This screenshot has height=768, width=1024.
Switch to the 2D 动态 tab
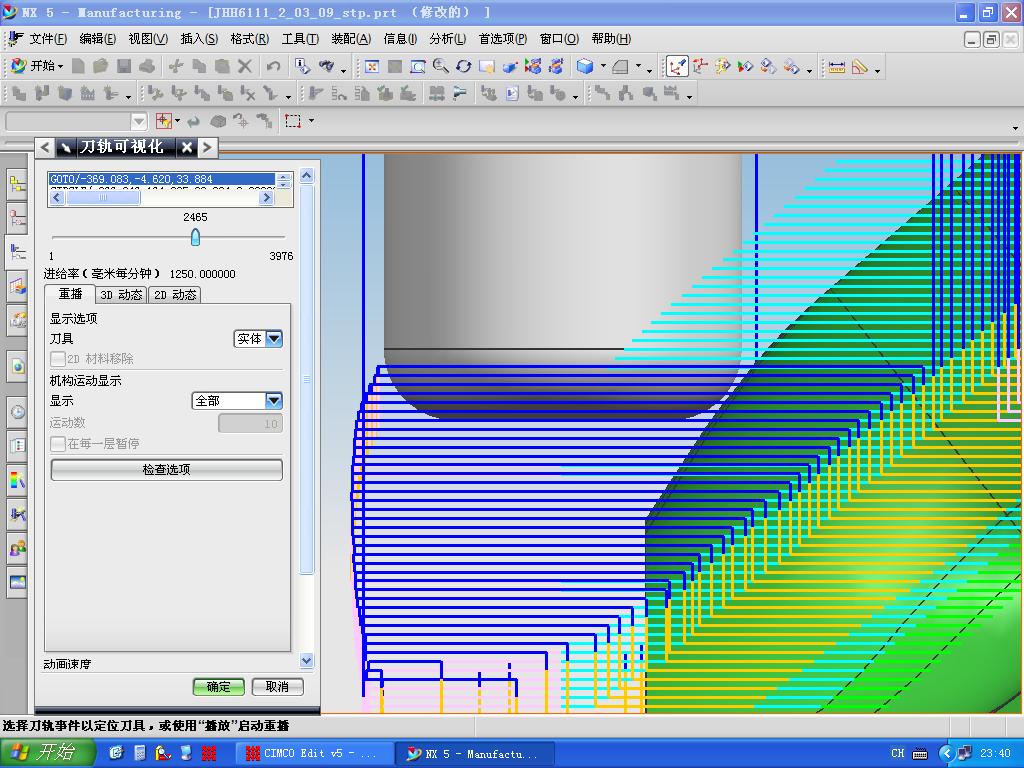175,295
